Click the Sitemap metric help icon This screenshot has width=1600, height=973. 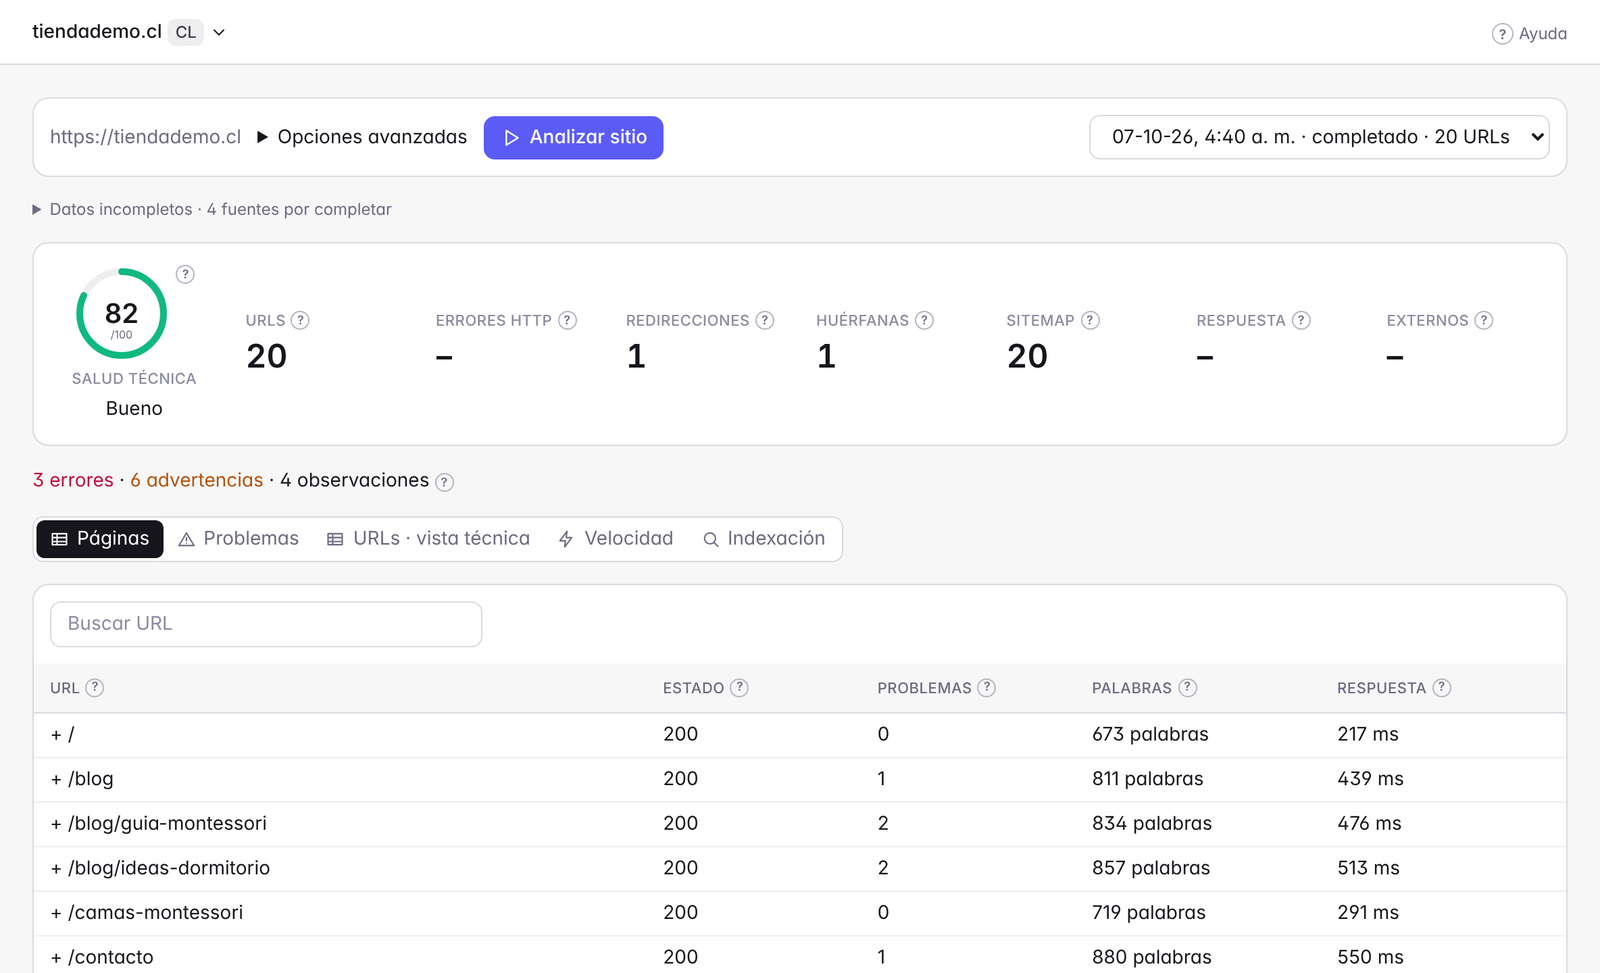[1090, 320]
